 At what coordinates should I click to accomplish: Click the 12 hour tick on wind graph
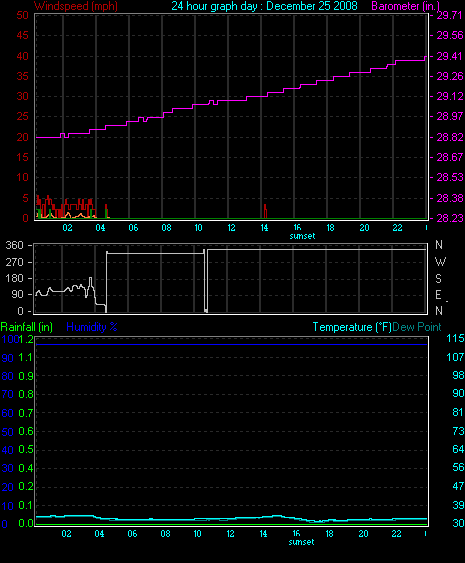point(231,228)
